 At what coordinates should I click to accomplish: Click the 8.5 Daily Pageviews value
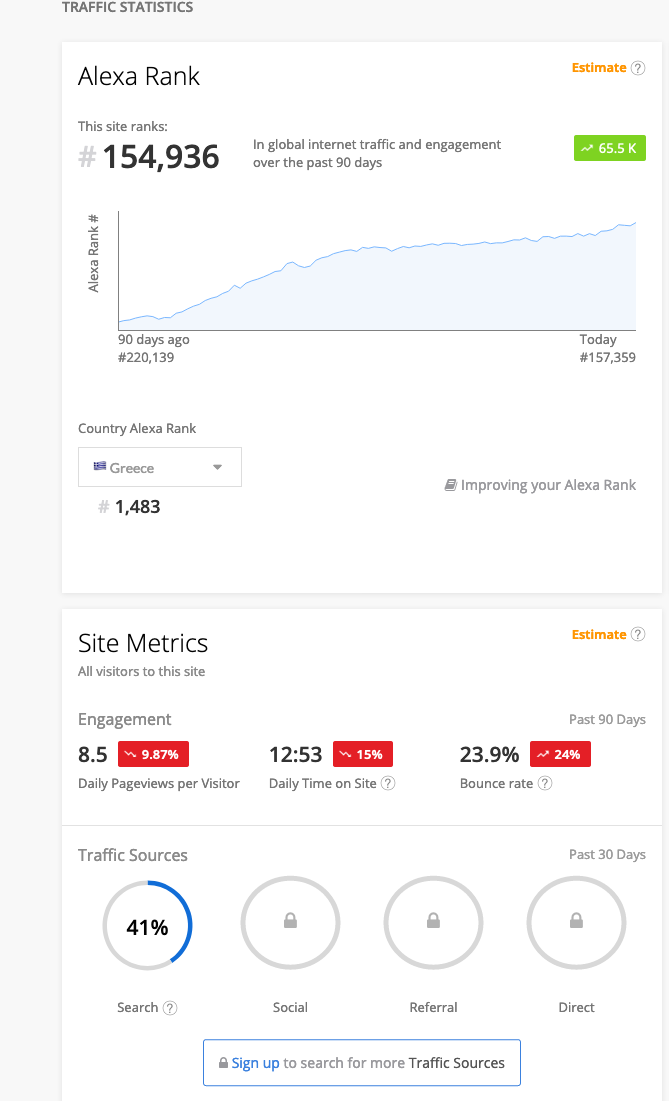[93, 755]
